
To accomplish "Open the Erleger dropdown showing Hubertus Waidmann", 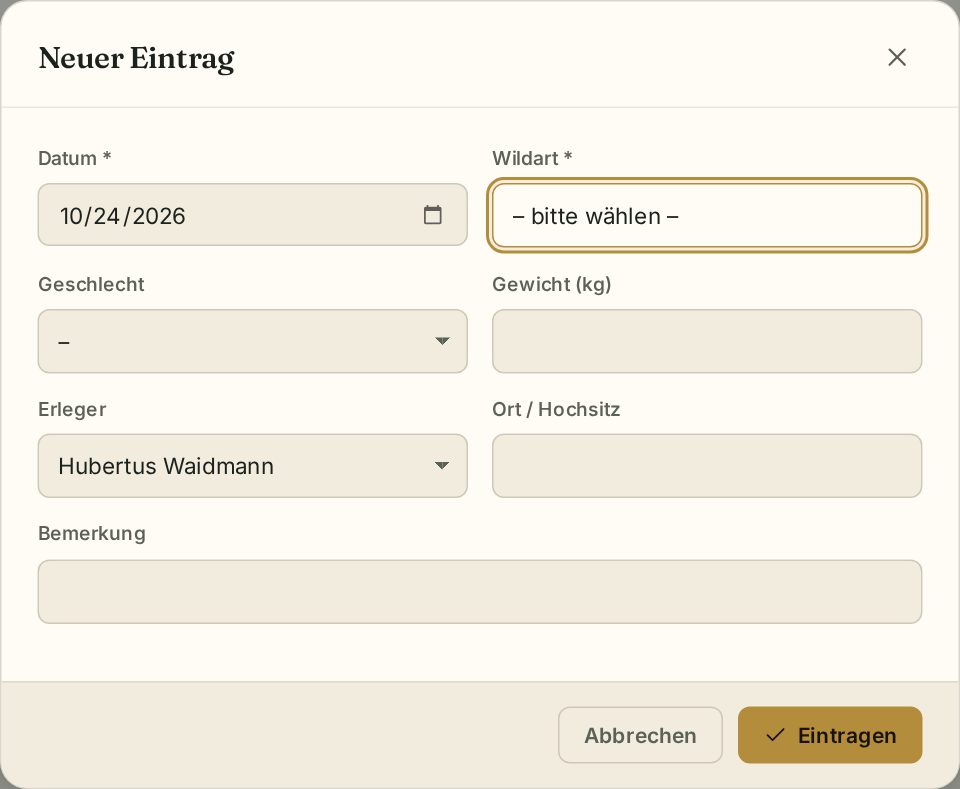I will click(252, 466).
